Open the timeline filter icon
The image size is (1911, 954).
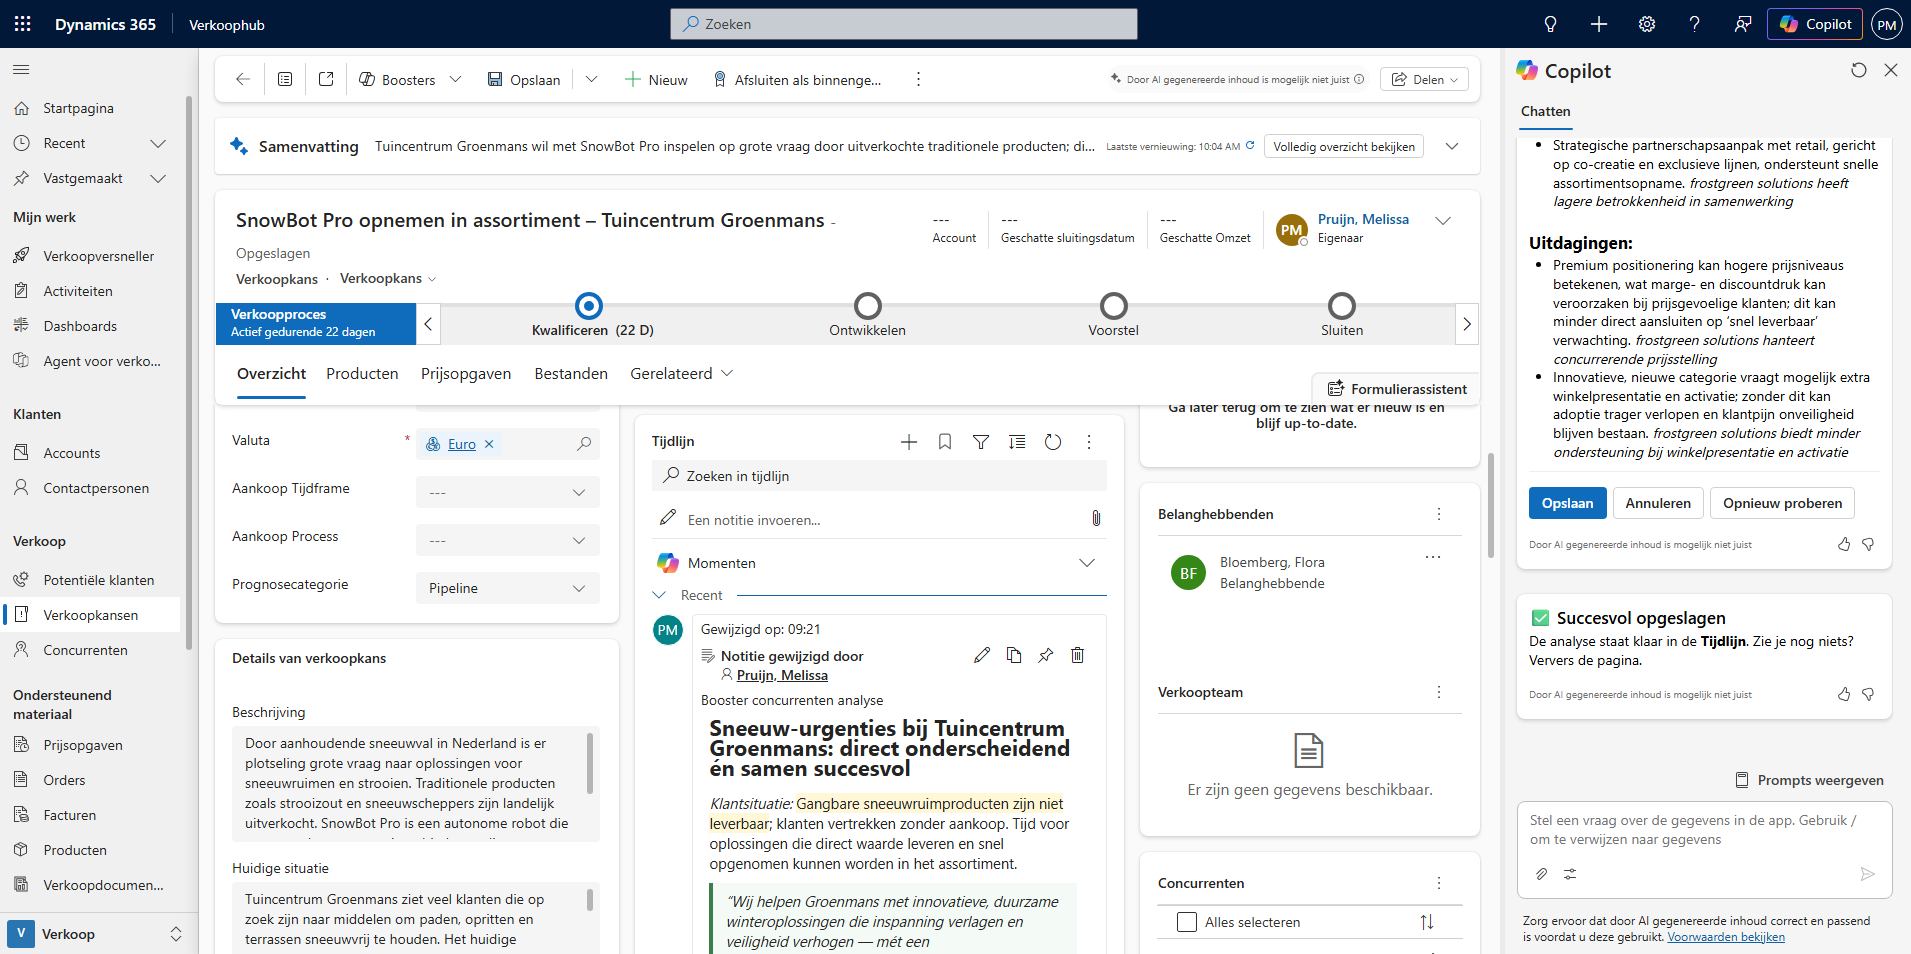click(x=981, y=442)
